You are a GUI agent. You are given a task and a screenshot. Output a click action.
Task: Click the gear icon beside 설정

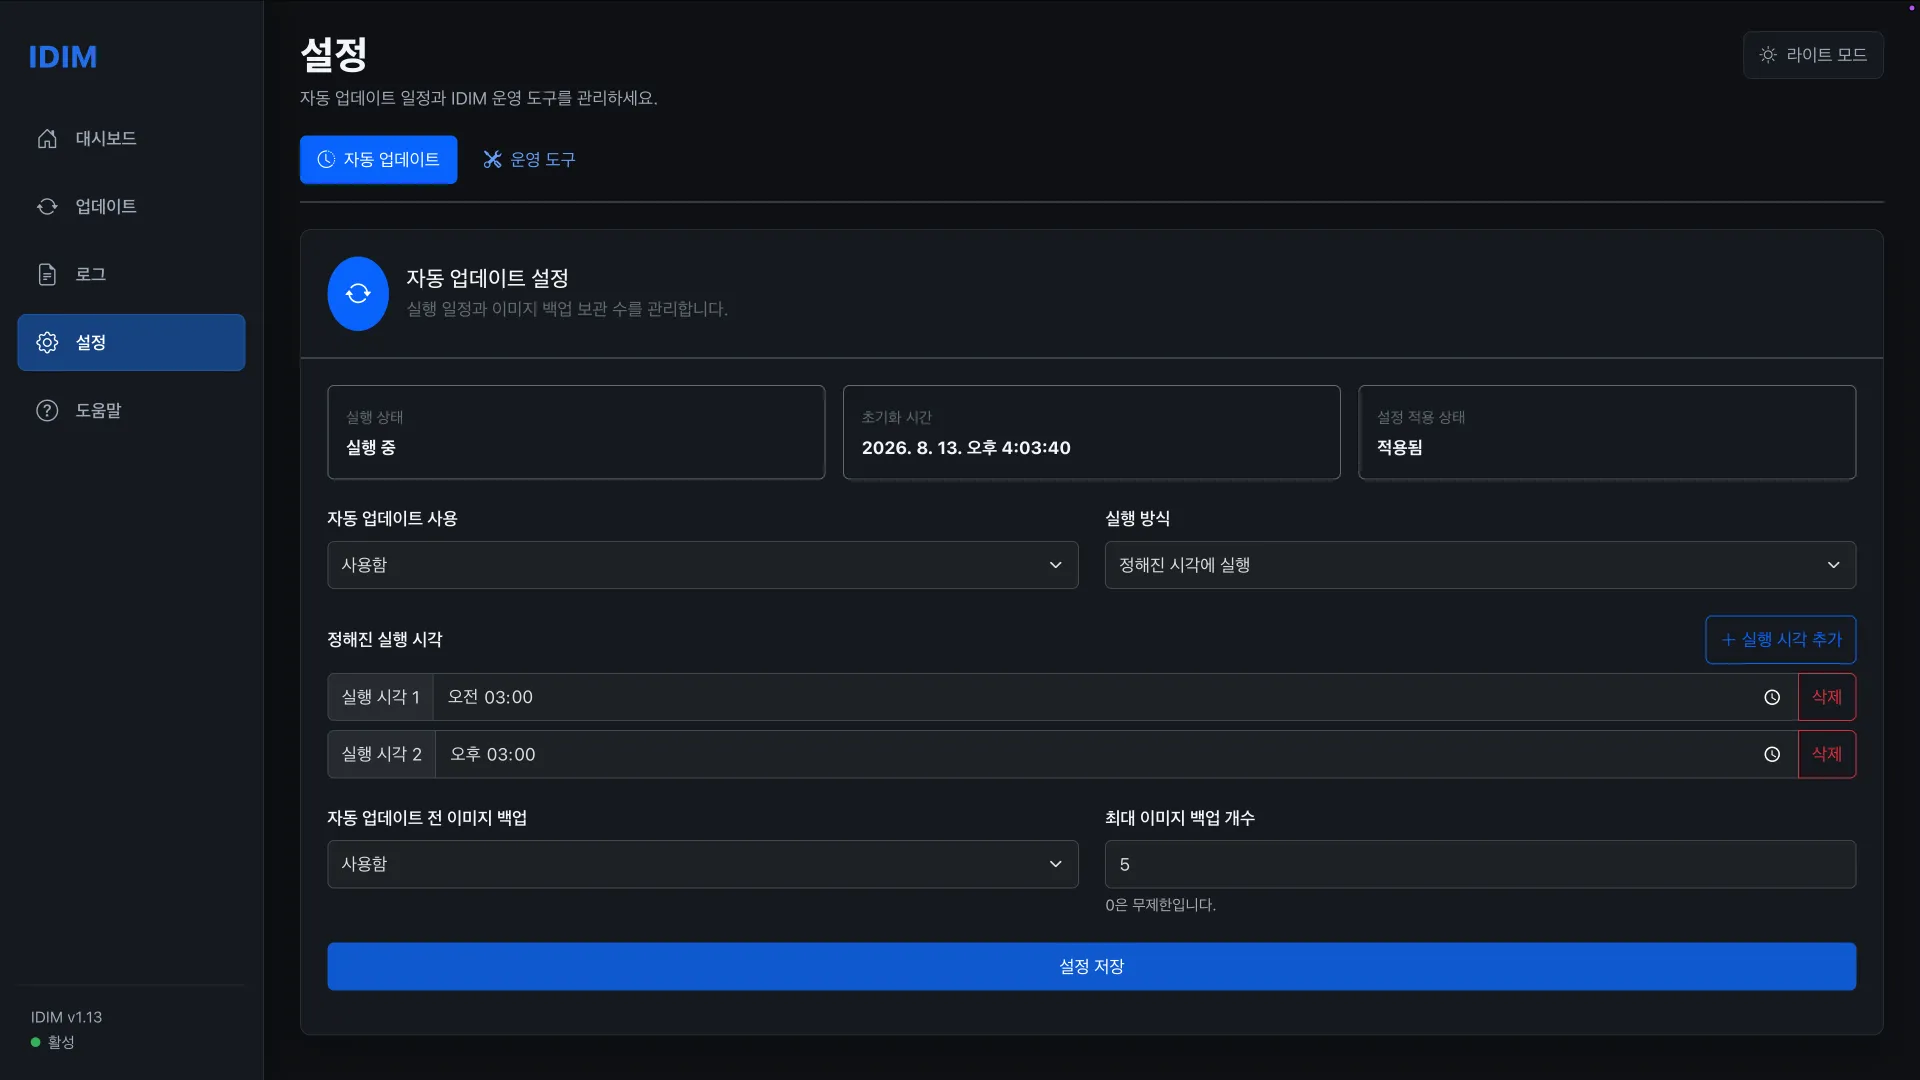(47, 343)
